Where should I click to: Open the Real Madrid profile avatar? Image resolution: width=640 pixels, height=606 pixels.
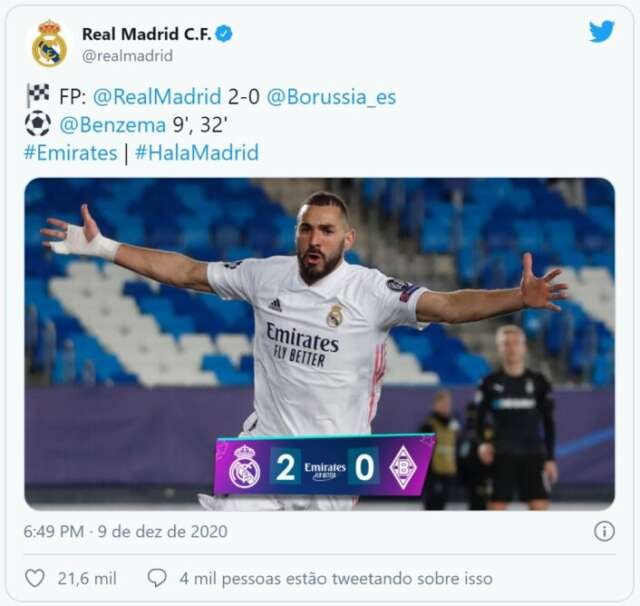point(49,44)
